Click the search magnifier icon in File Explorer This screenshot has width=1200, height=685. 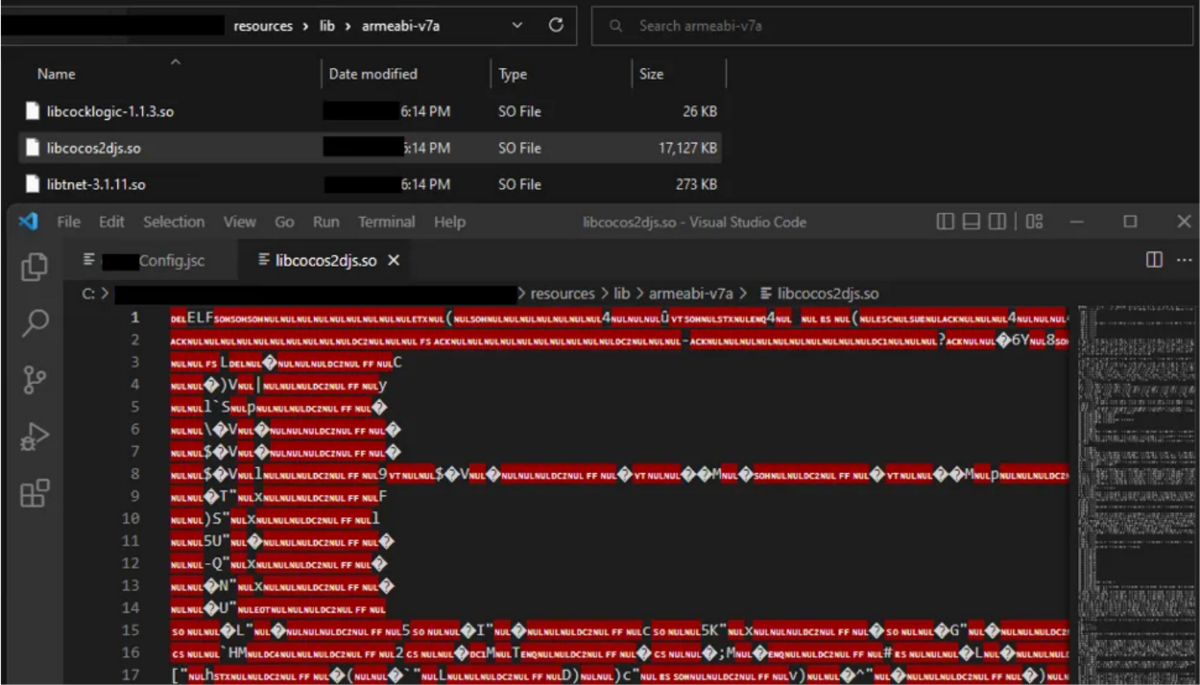(x=616, y=26)
